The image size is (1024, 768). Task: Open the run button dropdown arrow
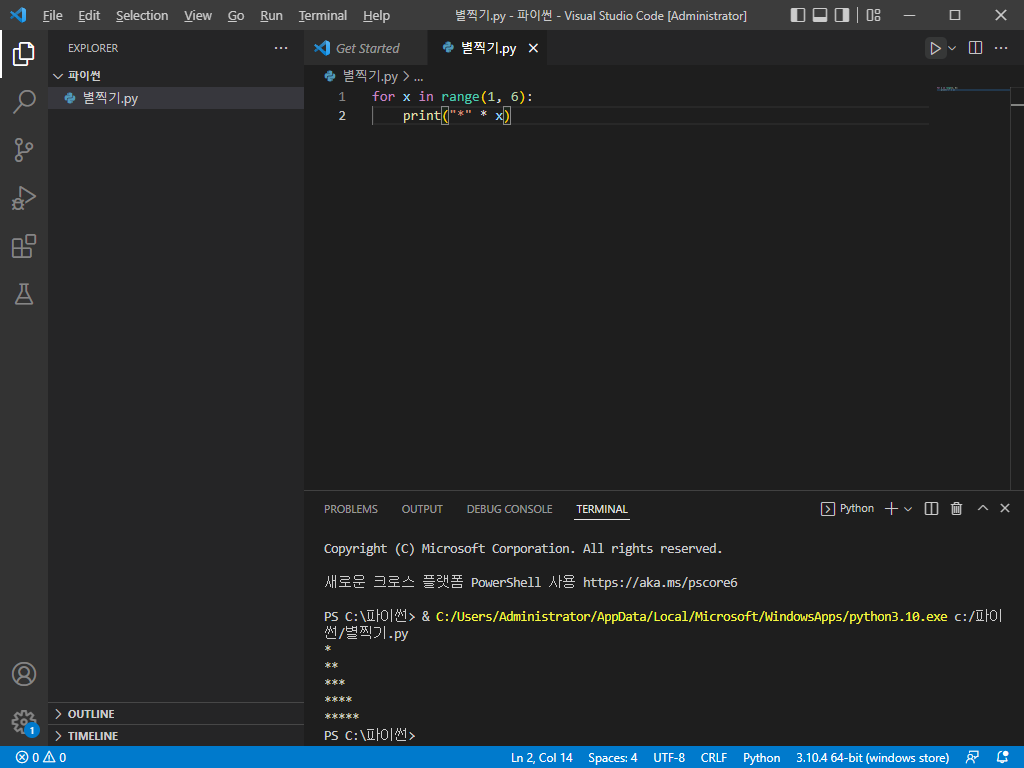tap(952, 48)
